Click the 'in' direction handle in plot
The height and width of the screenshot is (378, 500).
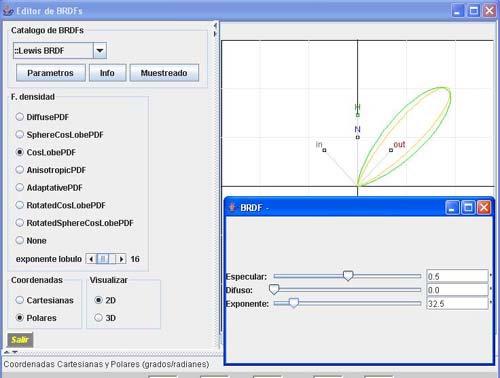click(324, 150)
